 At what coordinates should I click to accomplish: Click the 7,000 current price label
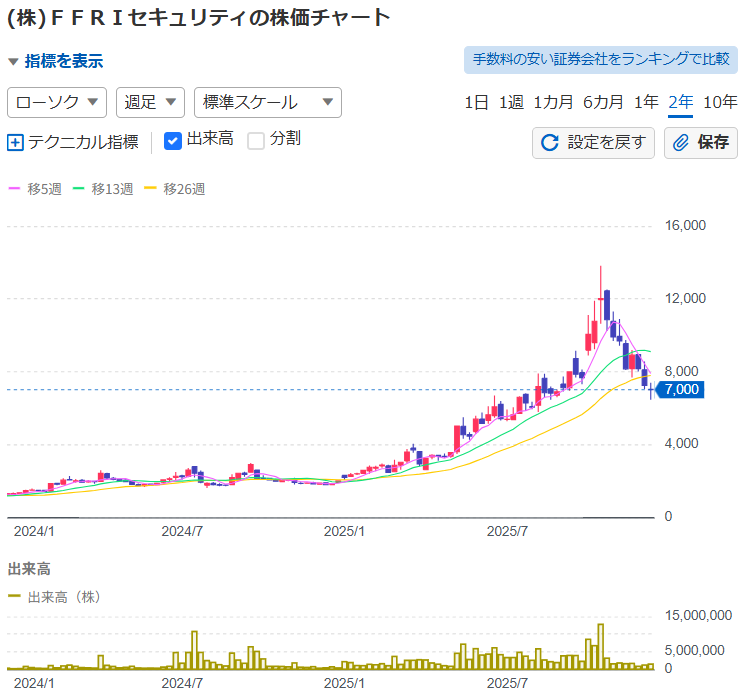[x=681, y=389]
